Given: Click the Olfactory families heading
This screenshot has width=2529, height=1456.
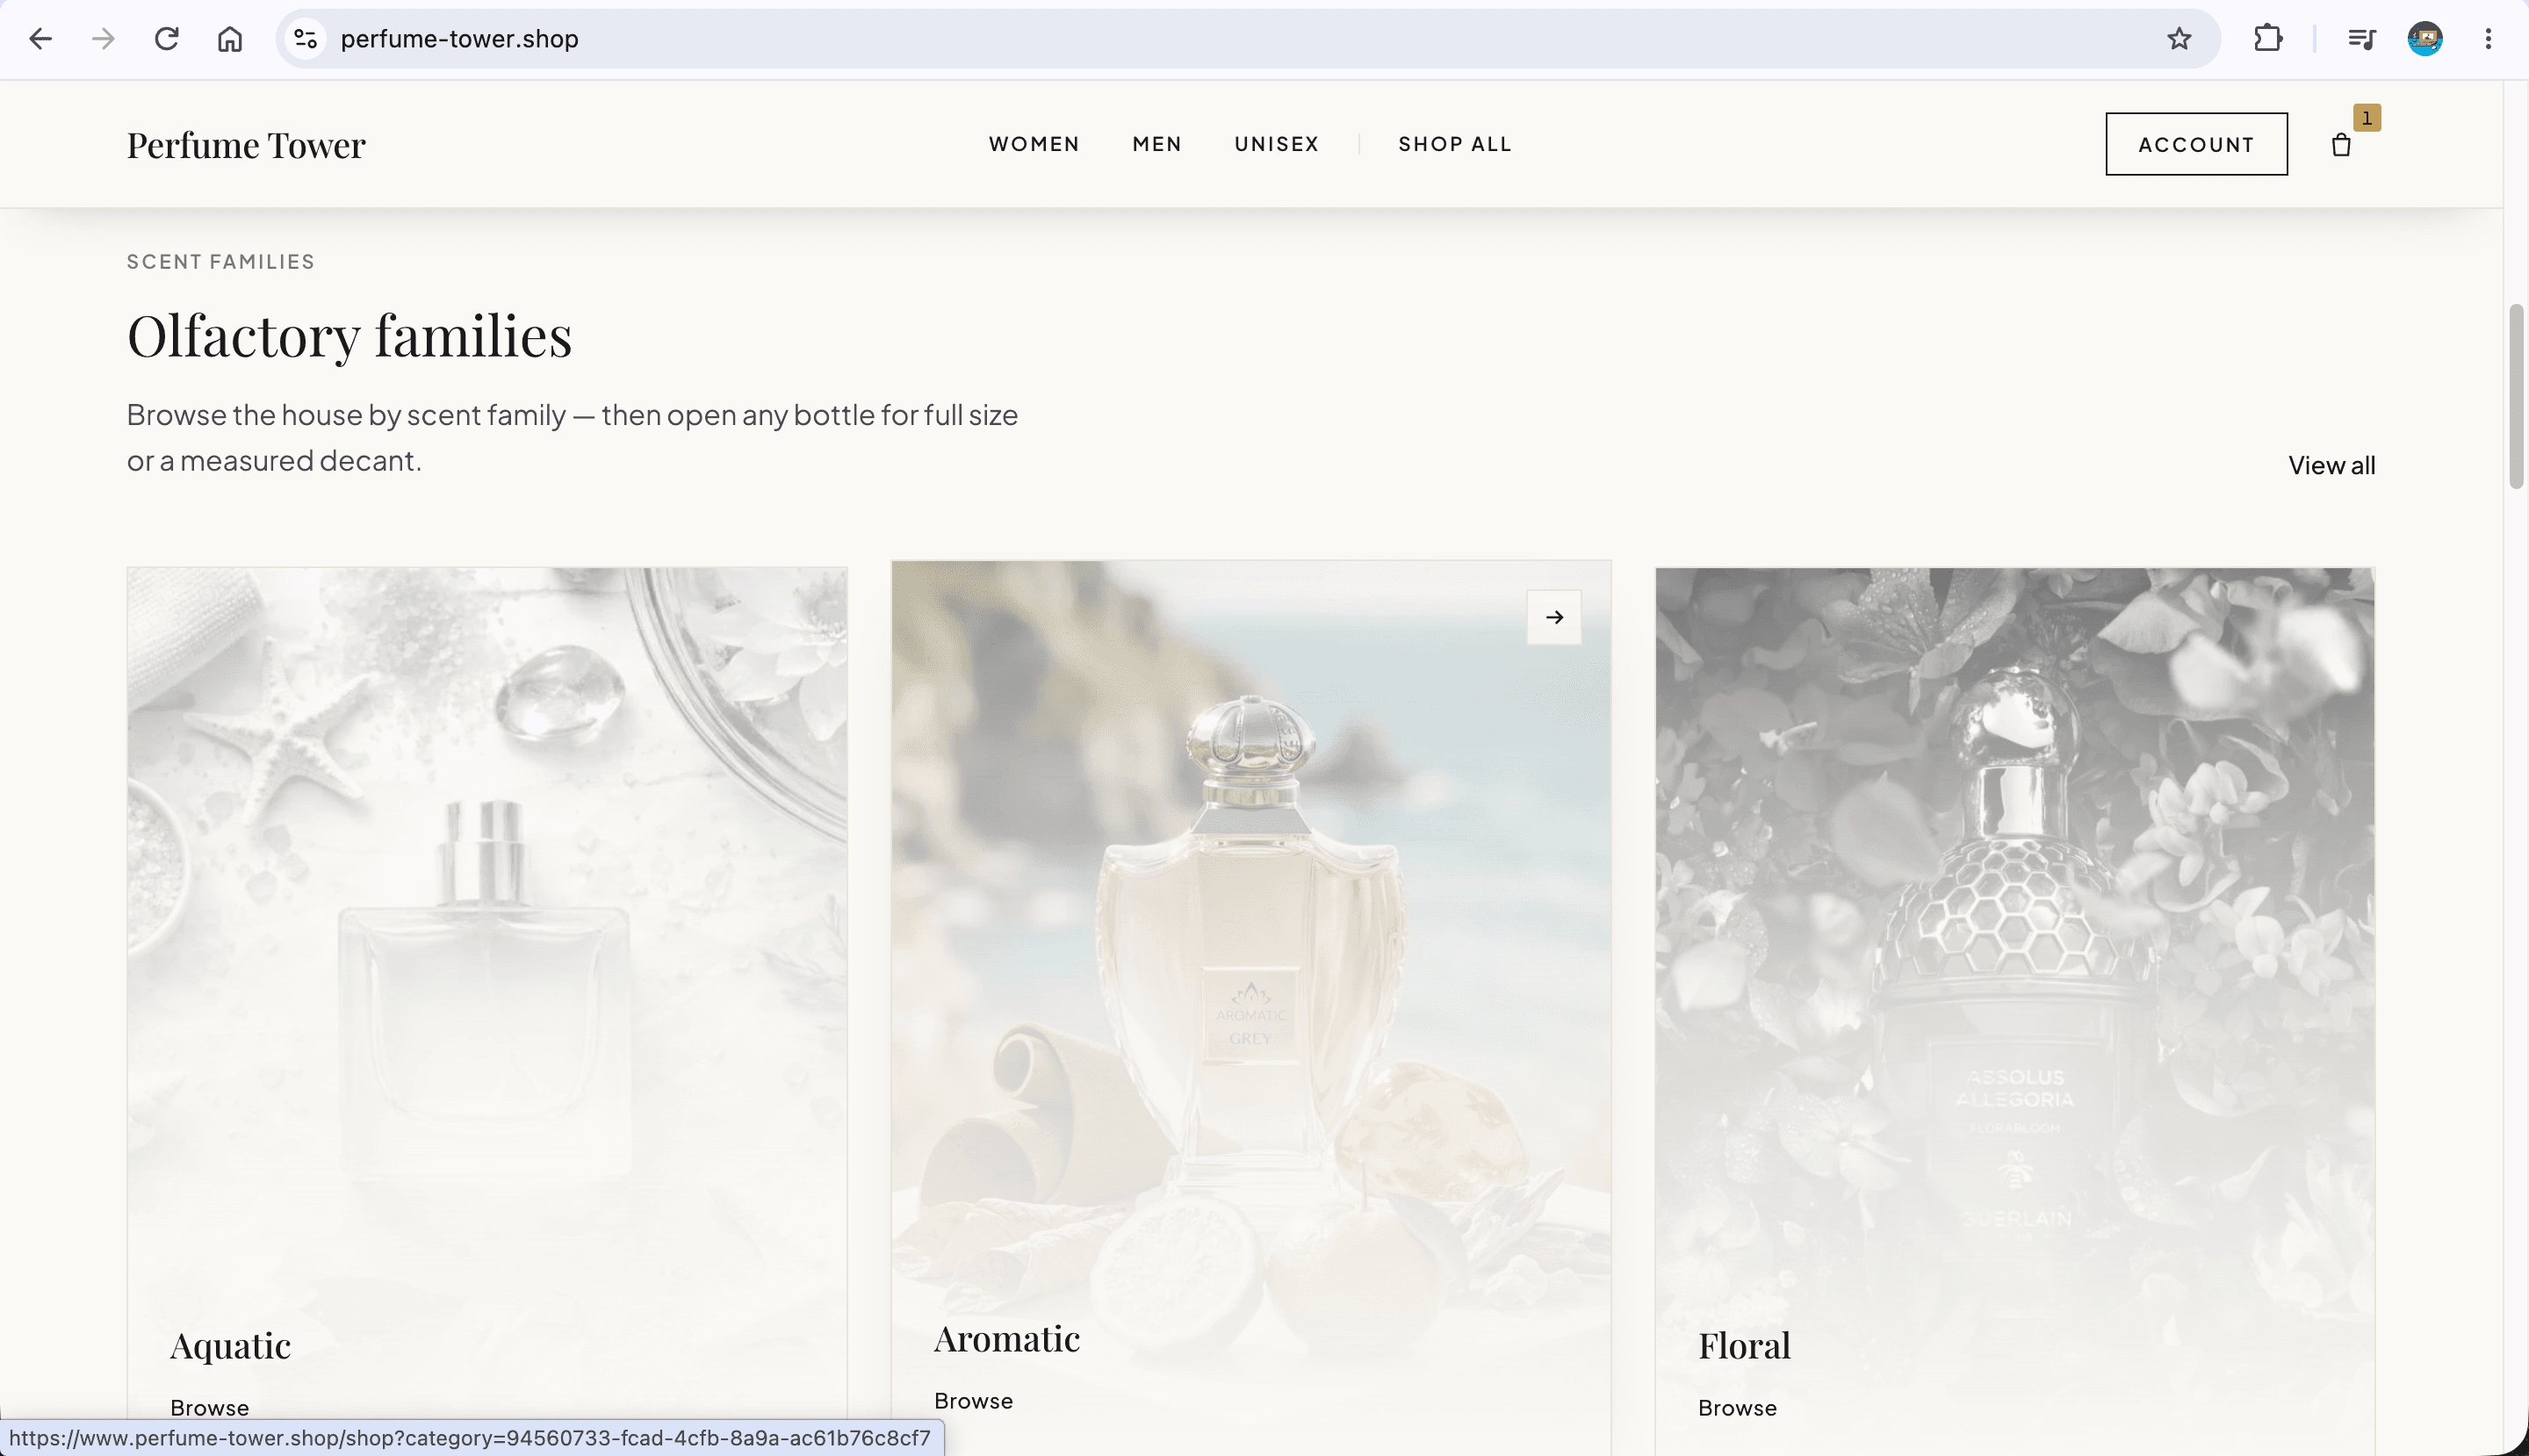Looking at the screenshot, I should tap(349, 336).
